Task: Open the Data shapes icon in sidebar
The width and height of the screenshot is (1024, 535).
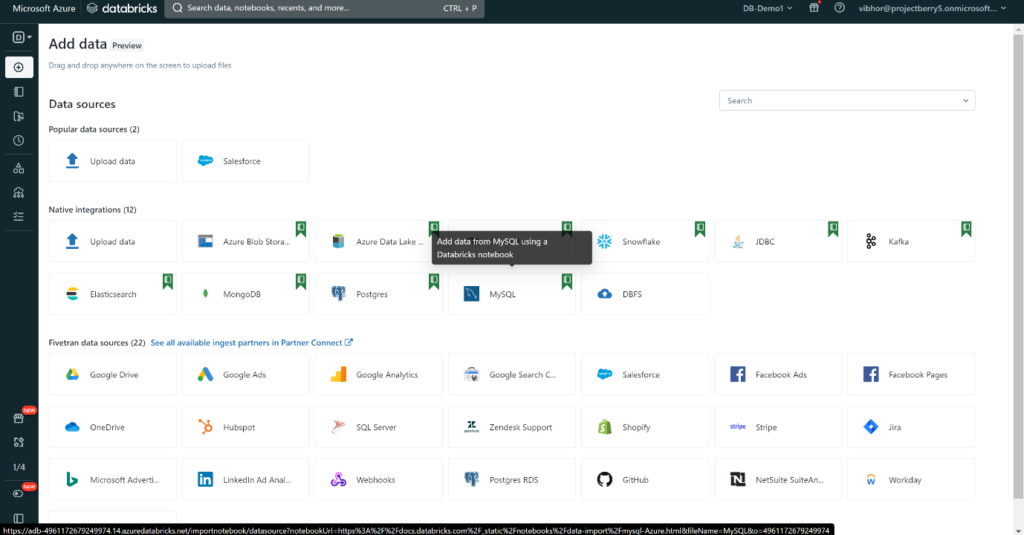Action: pyautogui.click(x=19, y=168)
